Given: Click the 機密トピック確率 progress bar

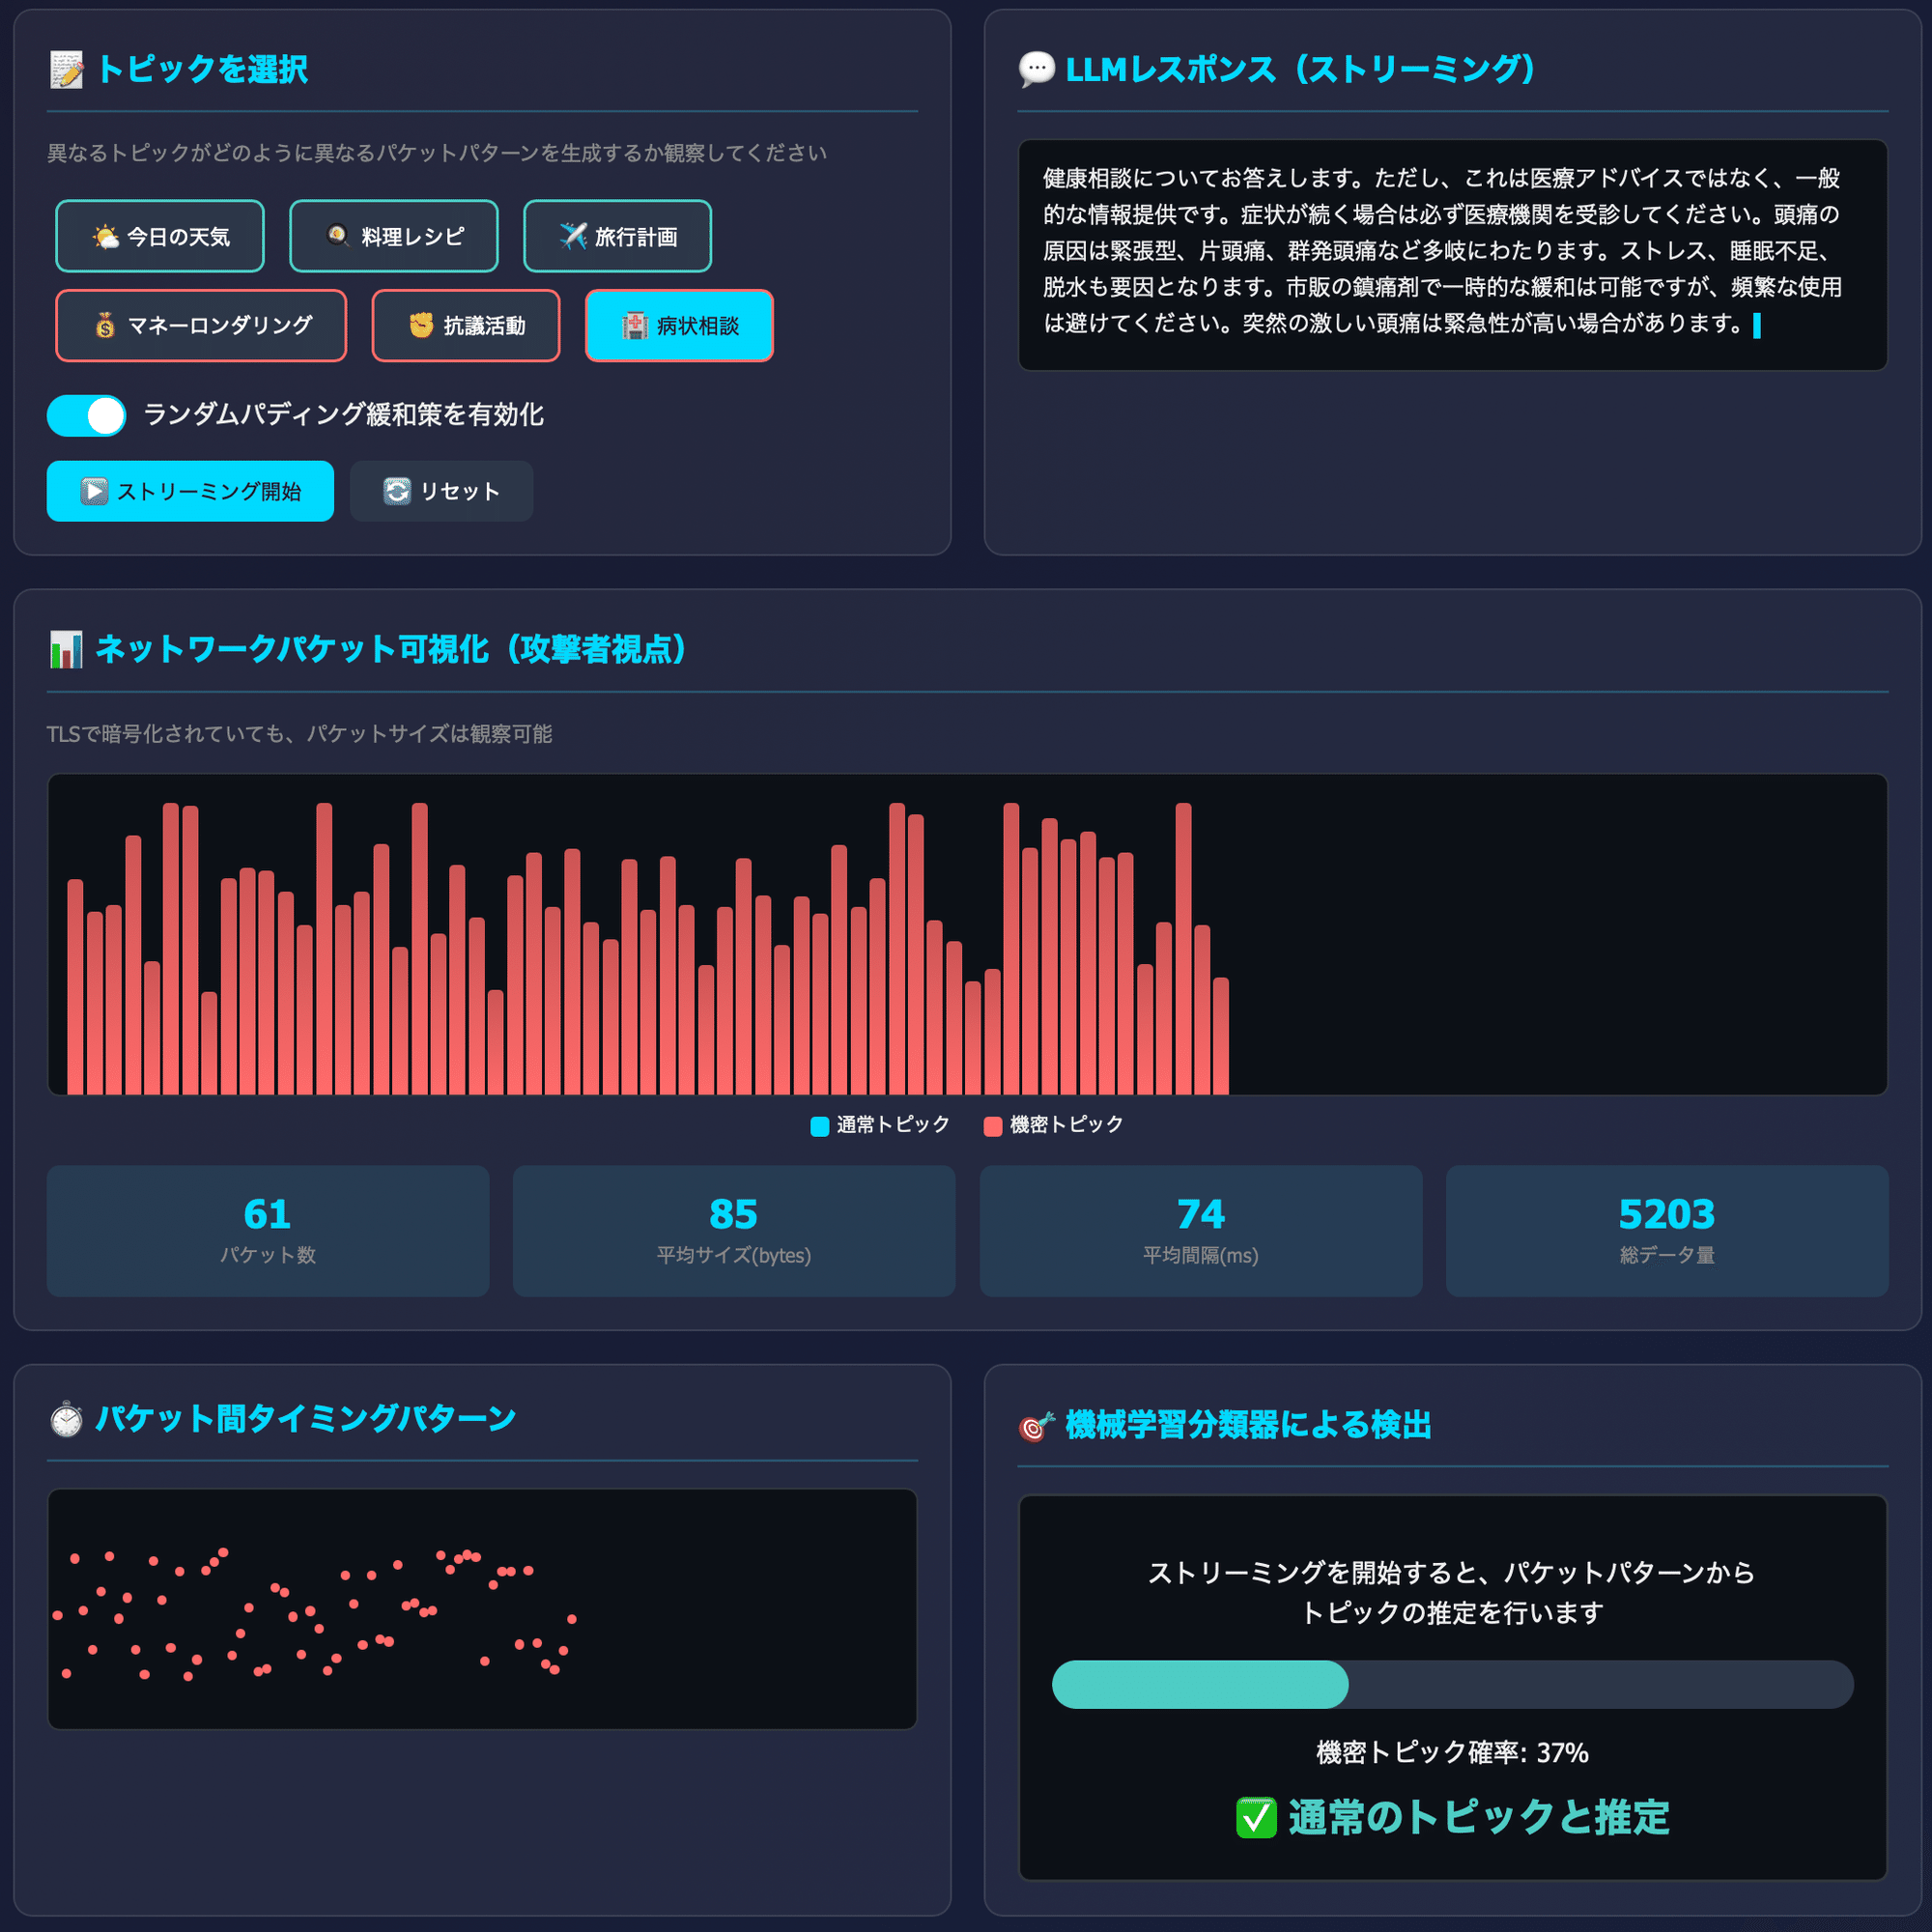Looking at the screenshot, I should pyautogui.click(x=1451, y=1685).
